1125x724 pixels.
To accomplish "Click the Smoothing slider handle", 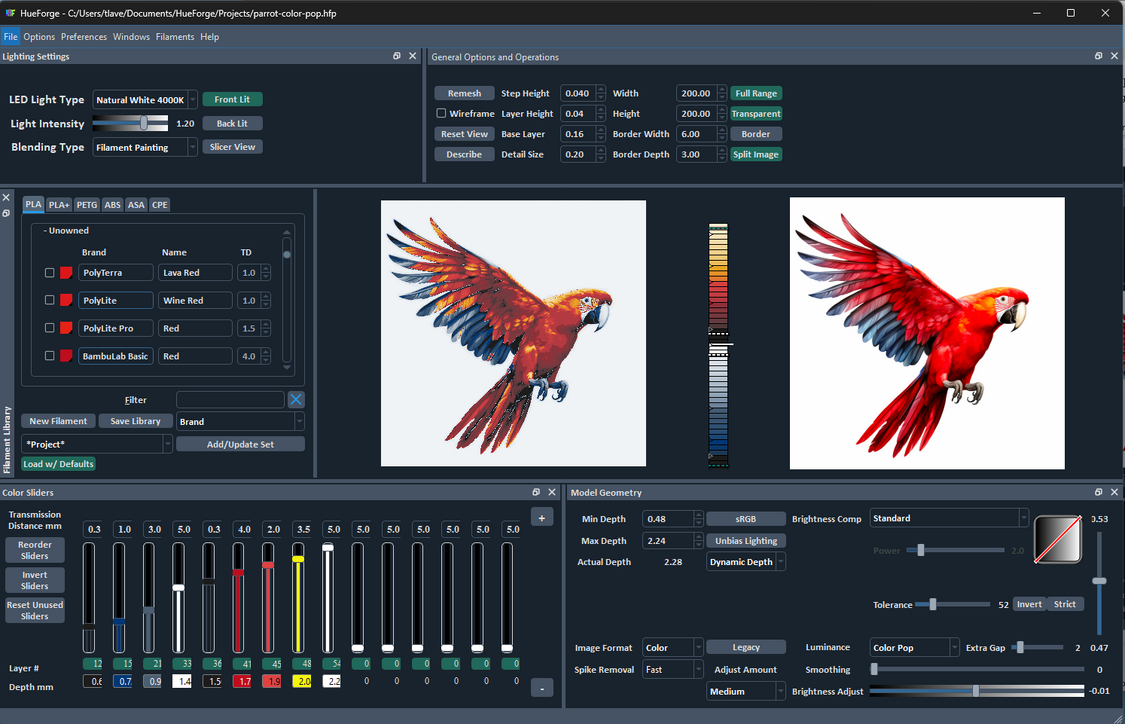I will (875, 669).
